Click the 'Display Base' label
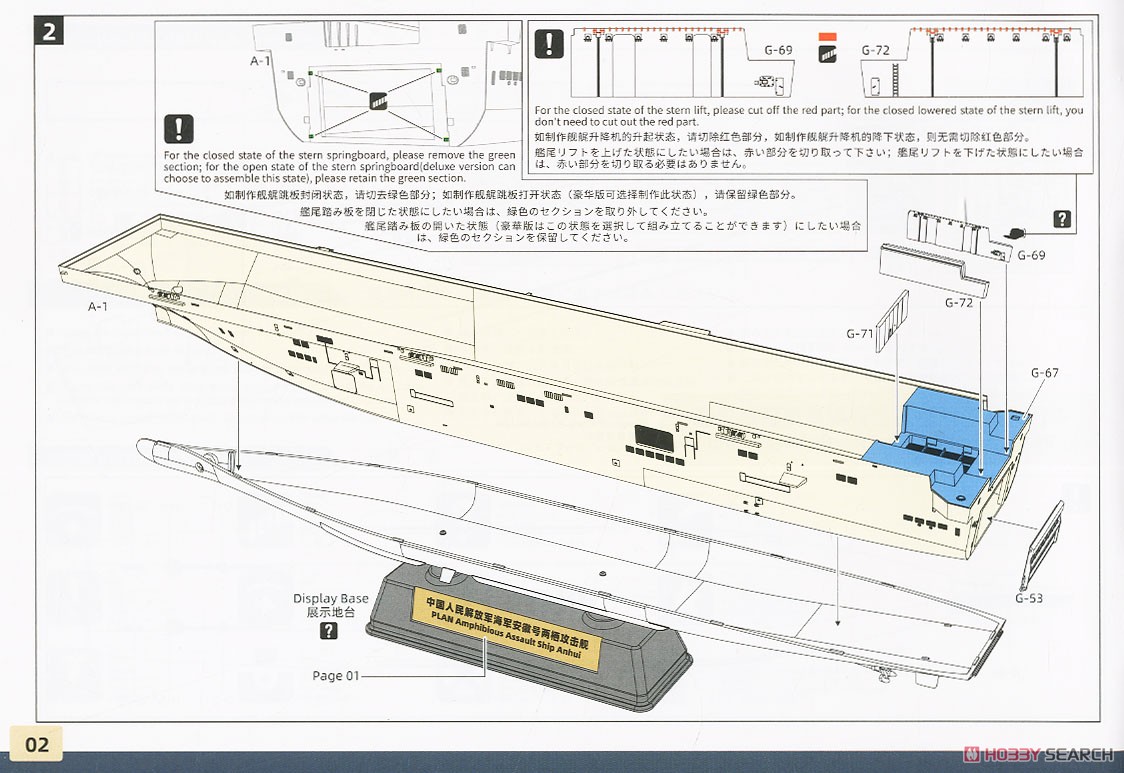 pos(330,598)
